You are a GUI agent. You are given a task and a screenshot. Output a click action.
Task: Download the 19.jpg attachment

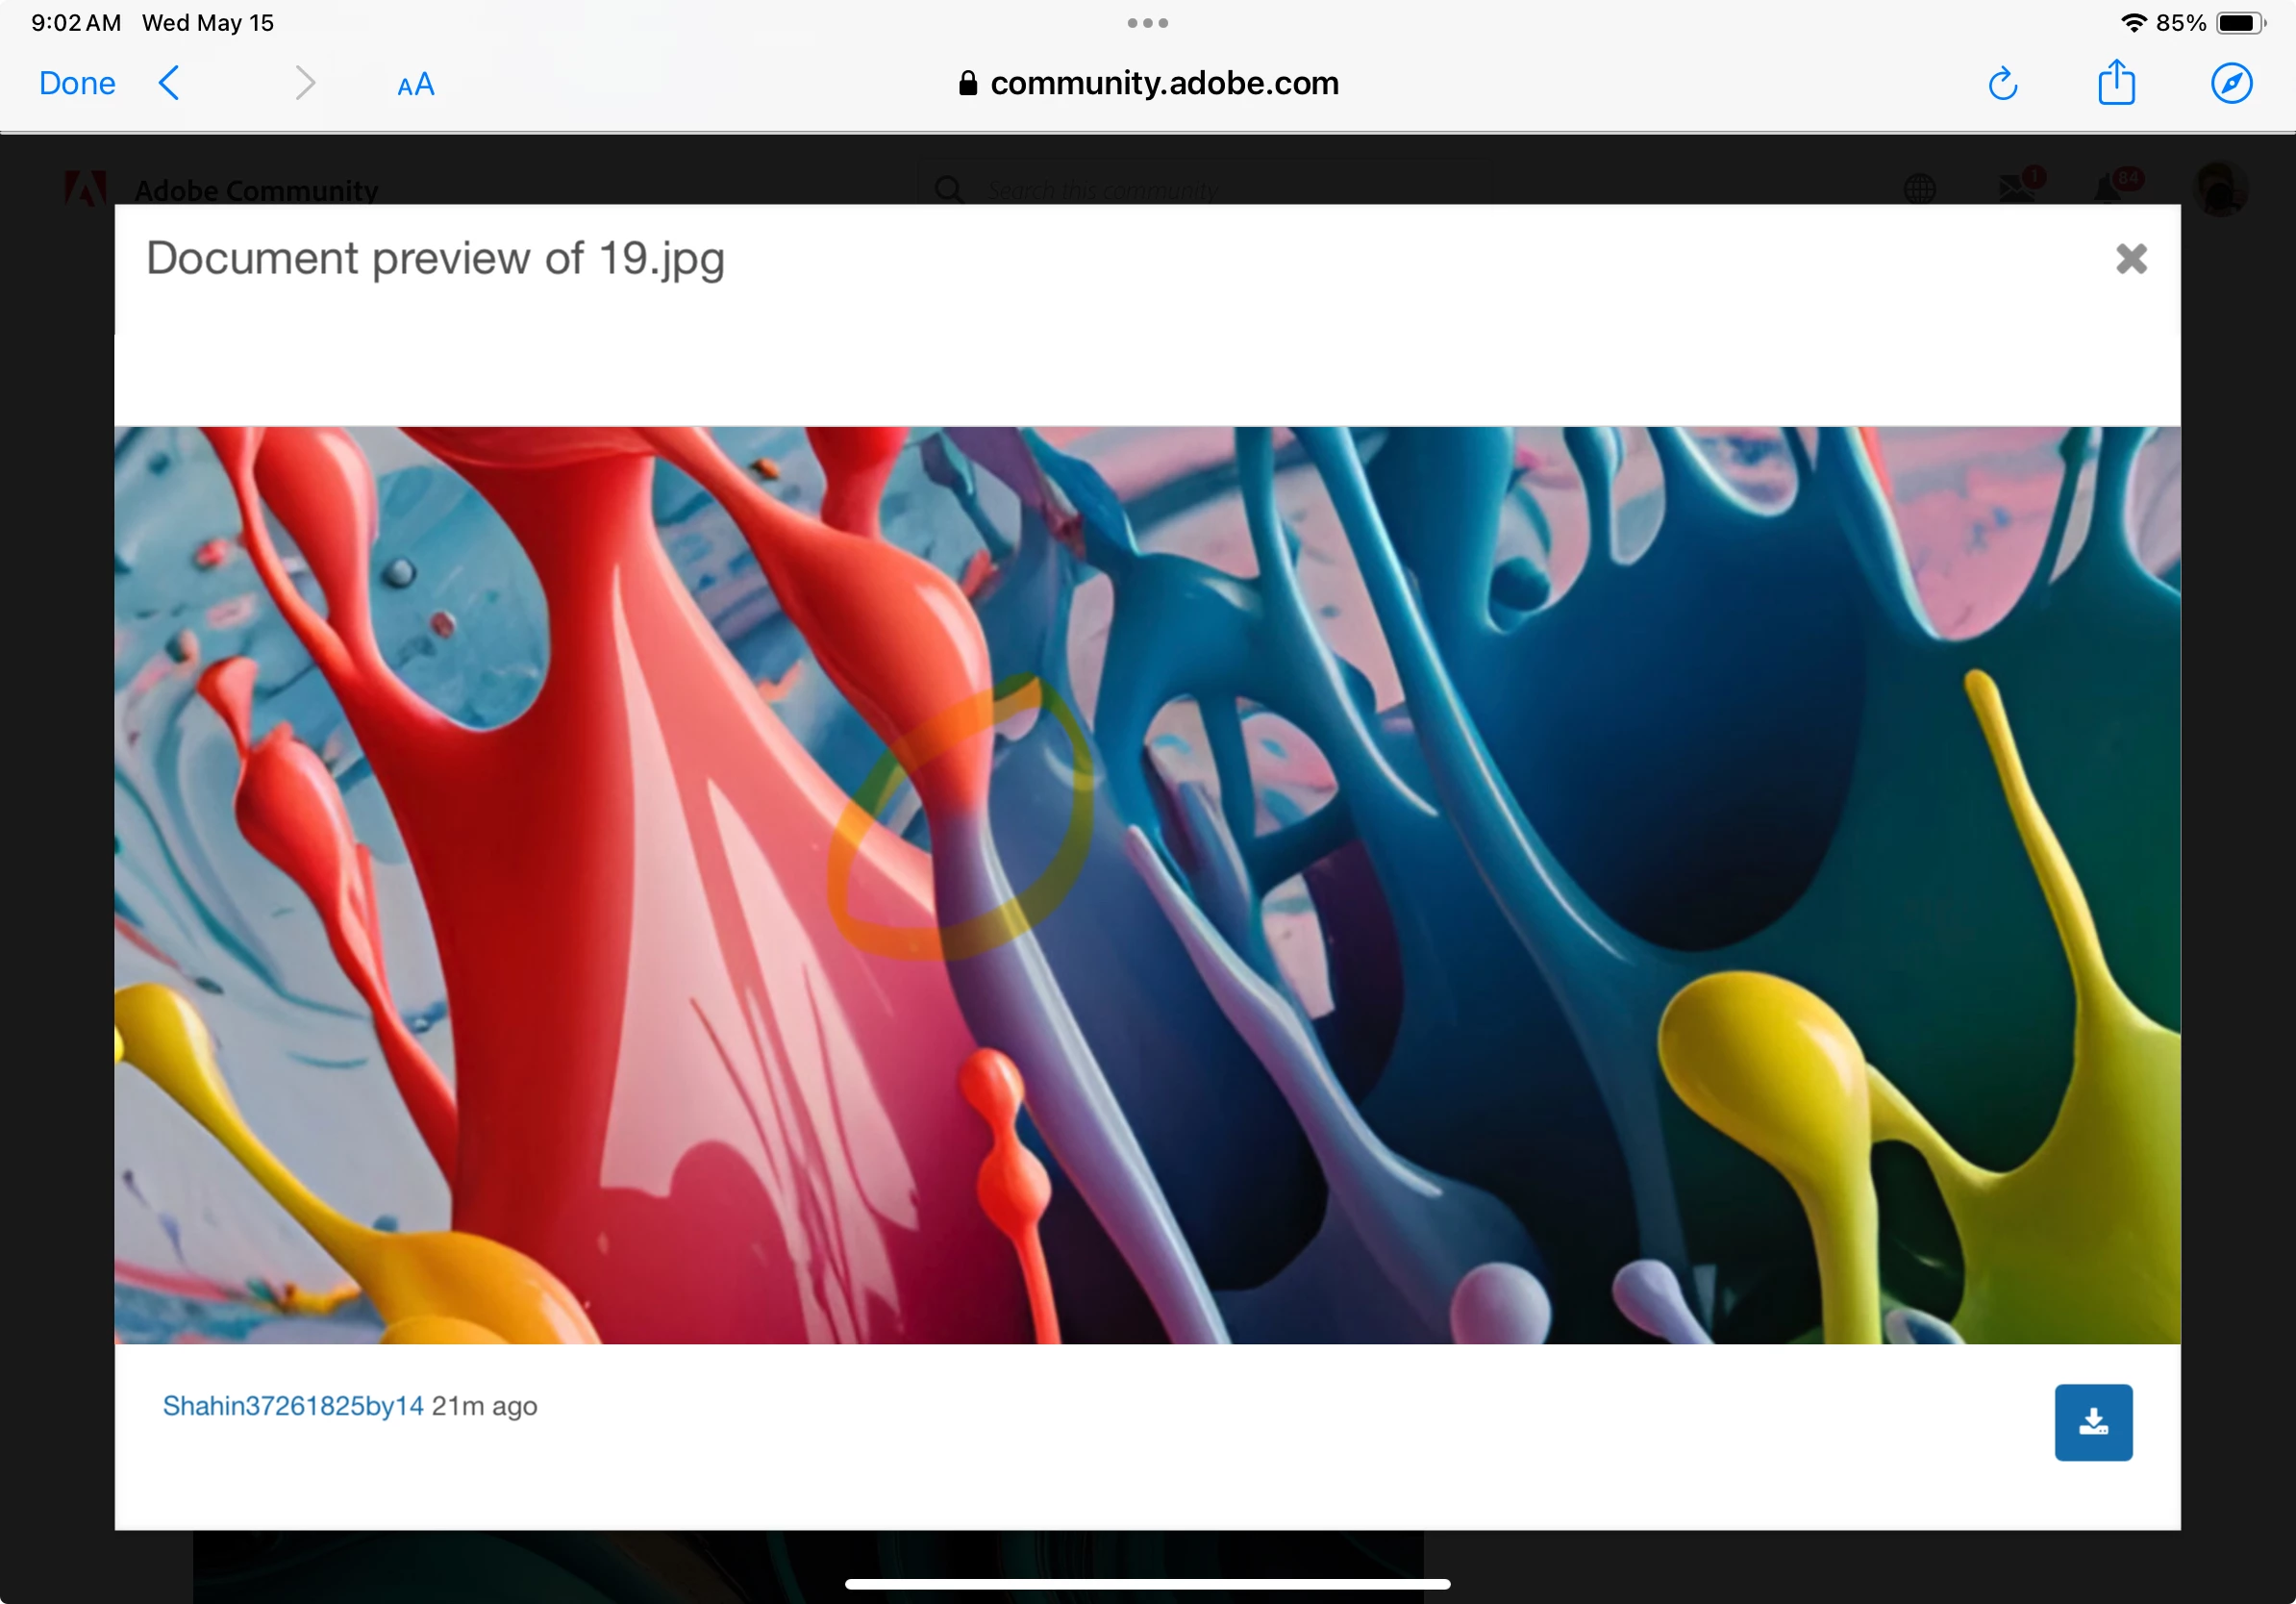2093,1421
